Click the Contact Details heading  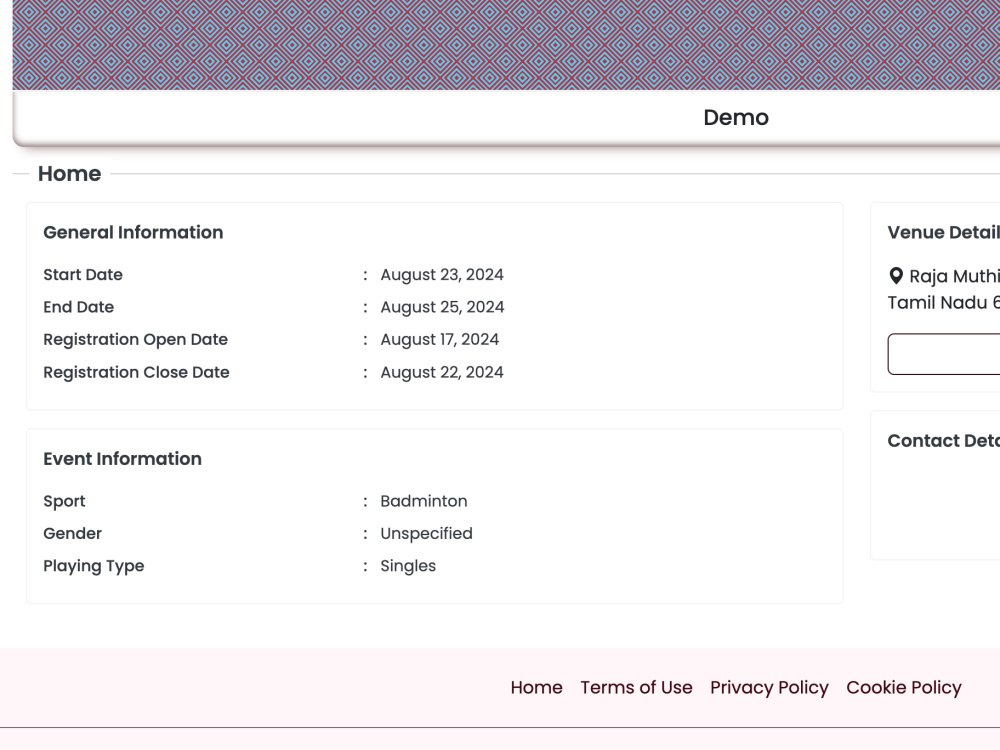[x=944, y=441]
